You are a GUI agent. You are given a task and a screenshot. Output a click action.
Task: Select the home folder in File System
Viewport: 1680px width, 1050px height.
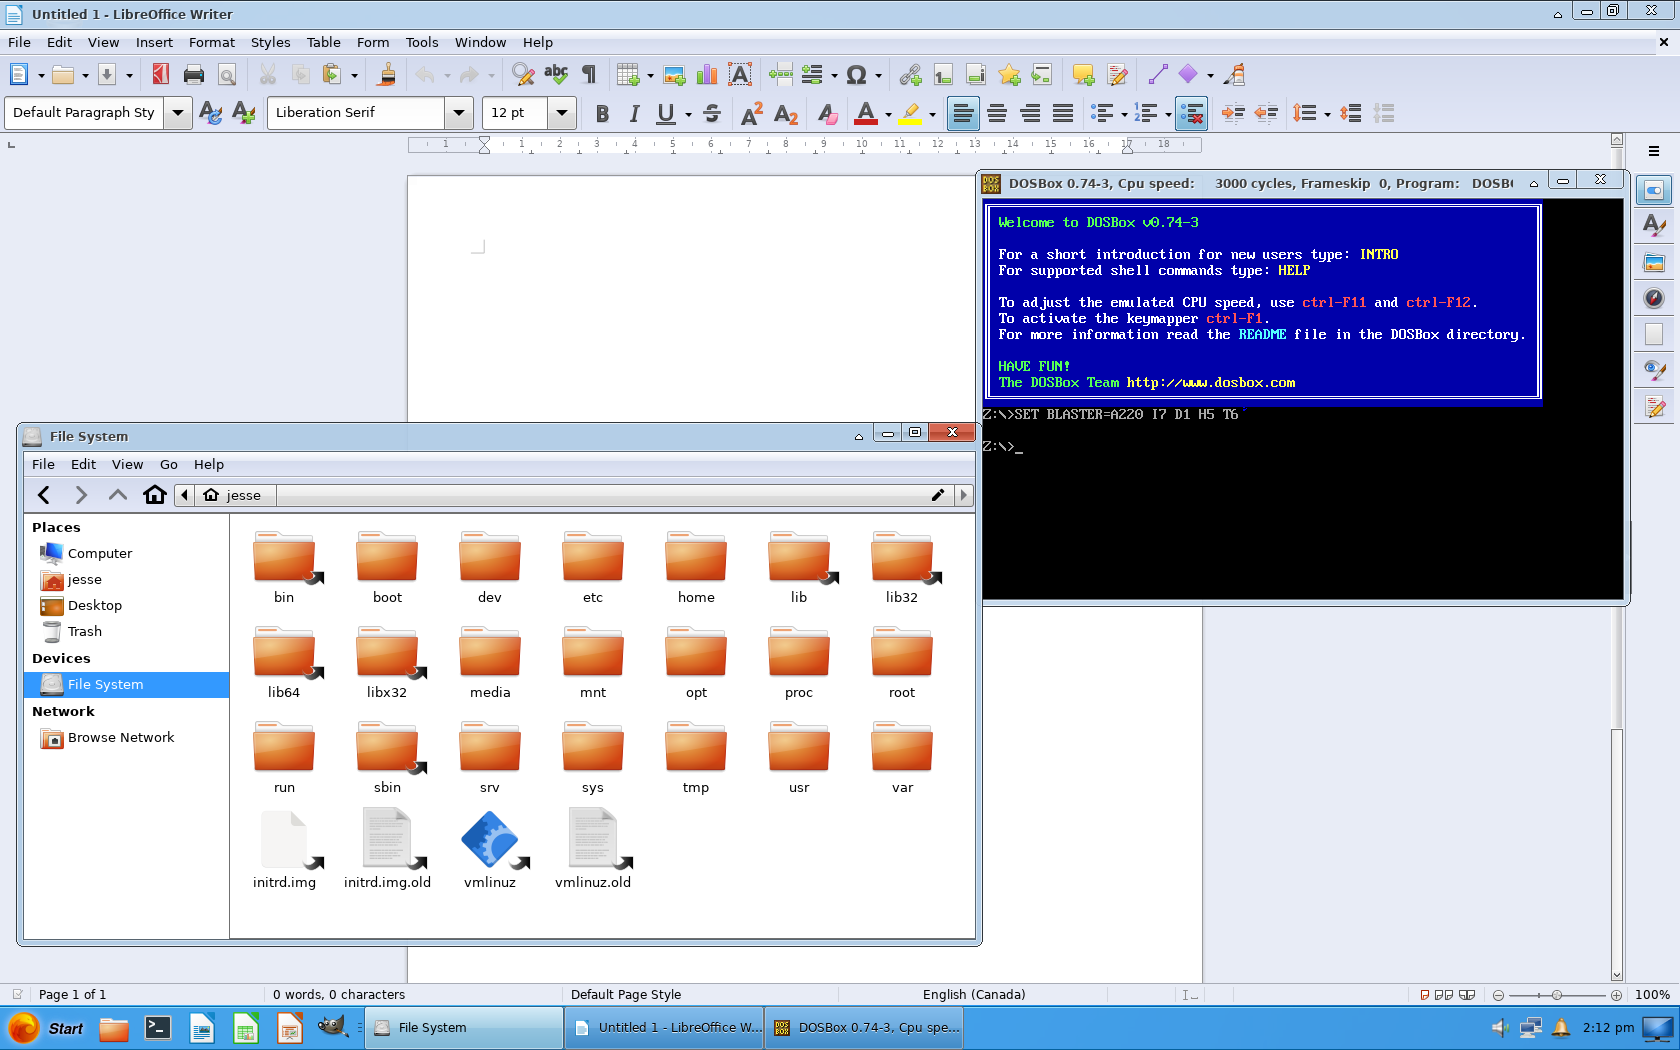click(696, 567)
